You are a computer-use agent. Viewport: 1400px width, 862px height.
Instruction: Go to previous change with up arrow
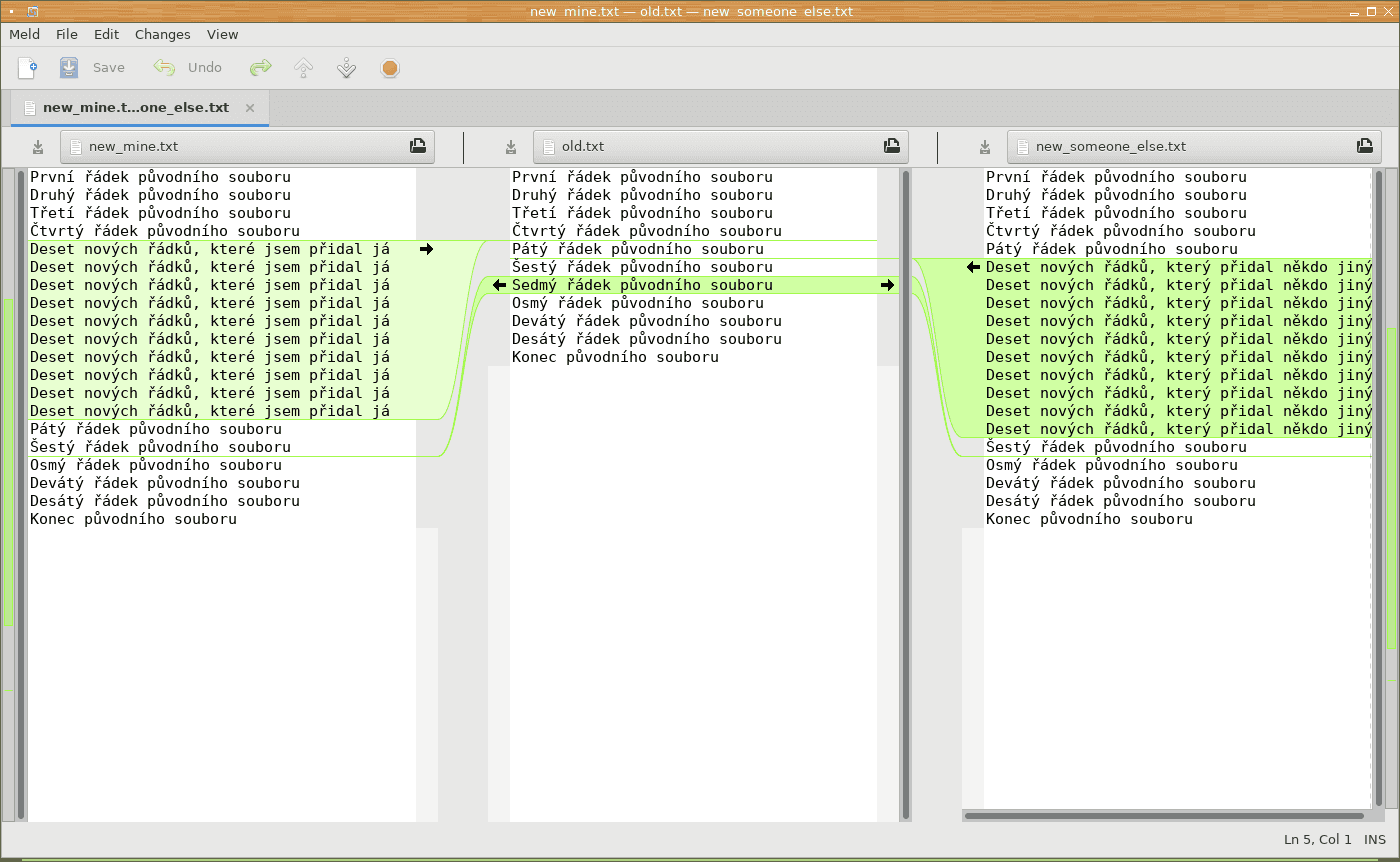click(304, 68)
